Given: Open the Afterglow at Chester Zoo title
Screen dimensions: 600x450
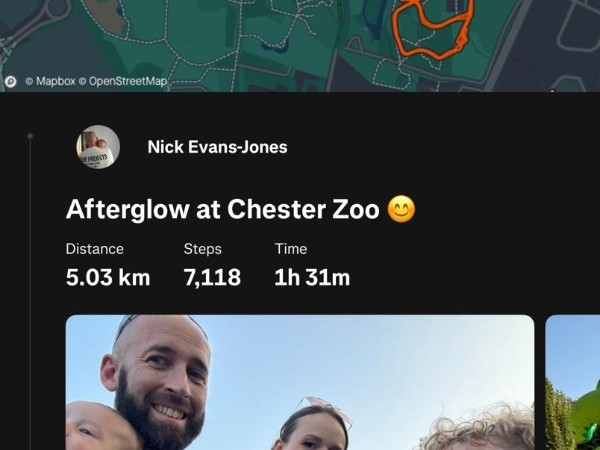Looking at the screenshot, I should 222,209.
